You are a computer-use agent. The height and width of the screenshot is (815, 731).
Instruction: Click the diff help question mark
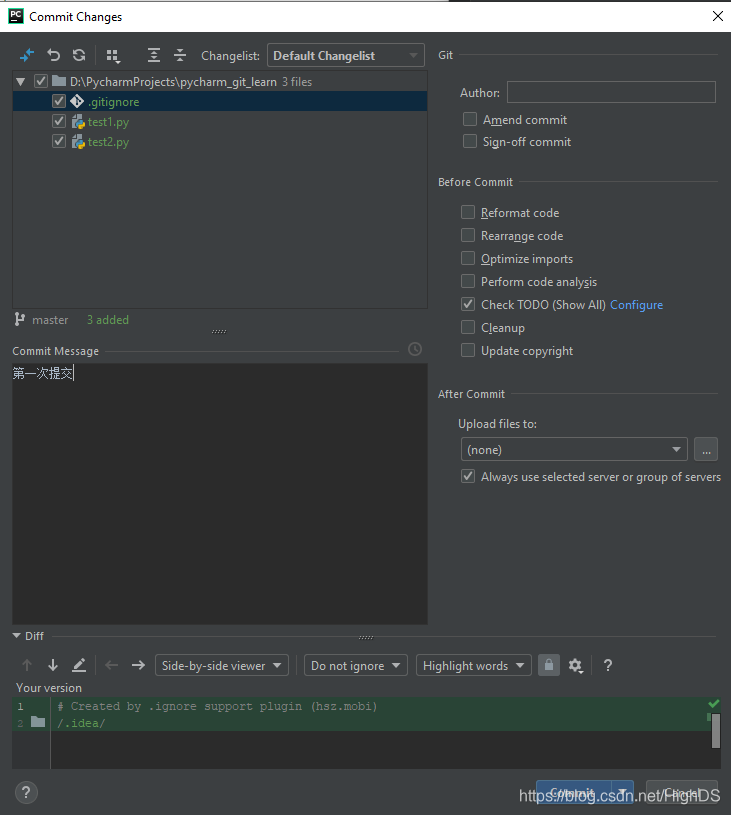608,665
